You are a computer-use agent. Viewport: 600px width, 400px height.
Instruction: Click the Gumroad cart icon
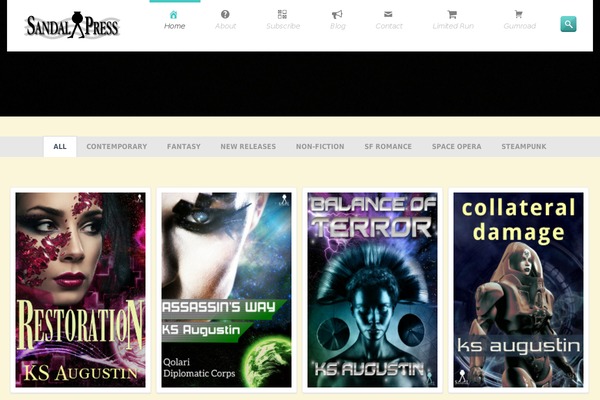tap(519, 14)
